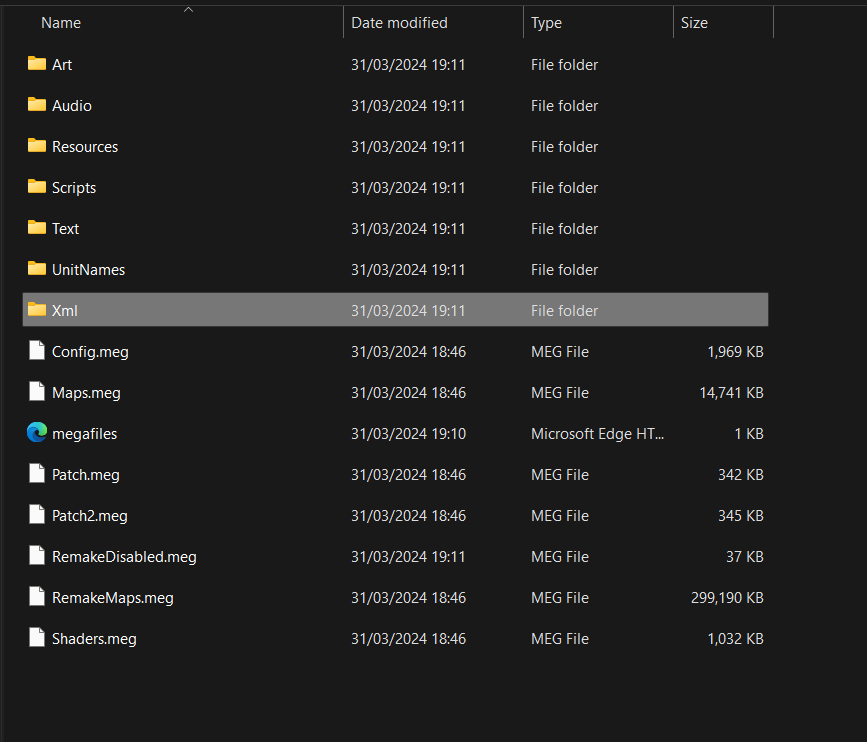Select the Patch2.meg file icon
The image size is (867, 742).
37,515
